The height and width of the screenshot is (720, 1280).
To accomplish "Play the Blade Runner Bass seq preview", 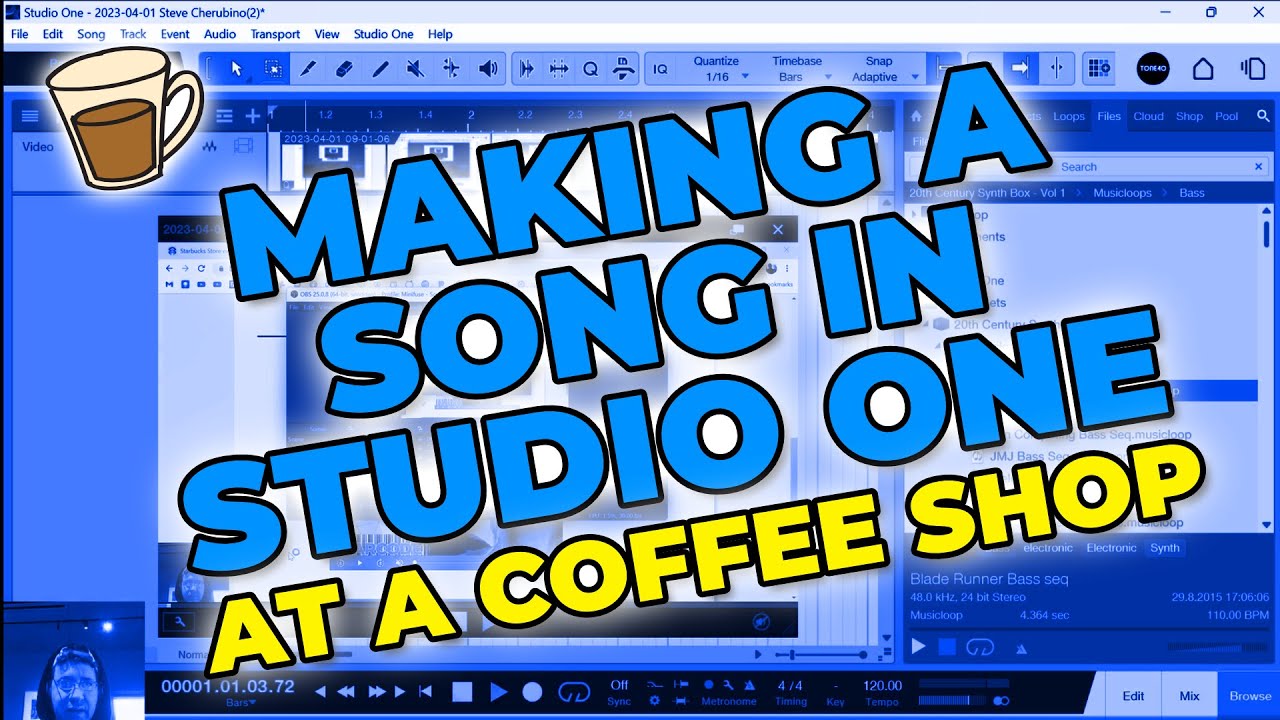I will 918,647.
